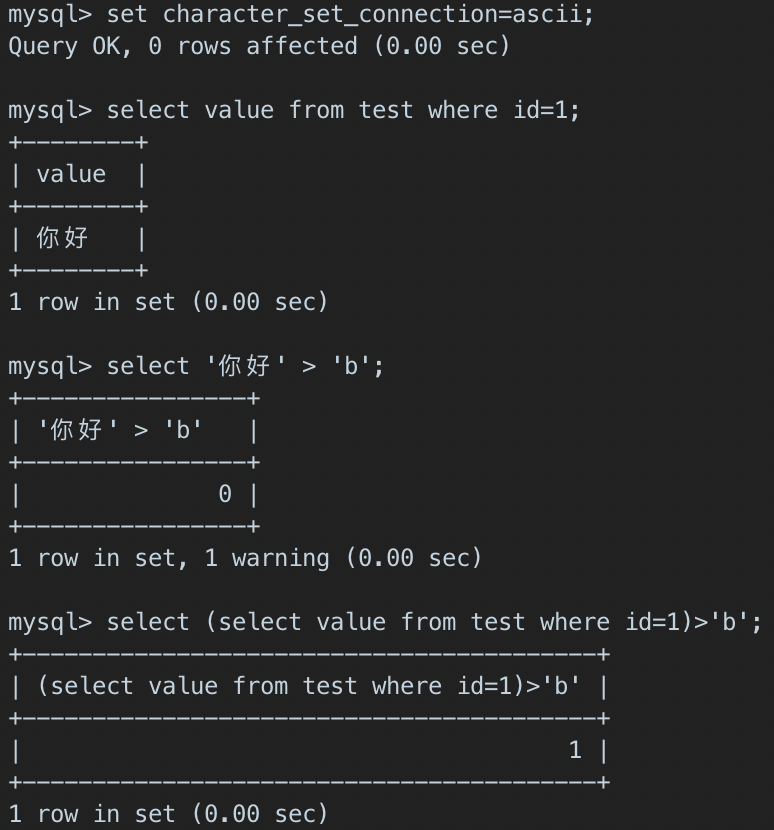Click the first mysql> prompt at the top

pyautogui.click(x=50, y=14)
